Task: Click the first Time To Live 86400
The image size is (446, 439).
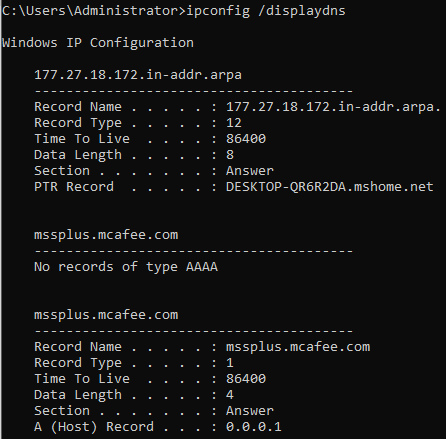Action: (x=246, y=139)
